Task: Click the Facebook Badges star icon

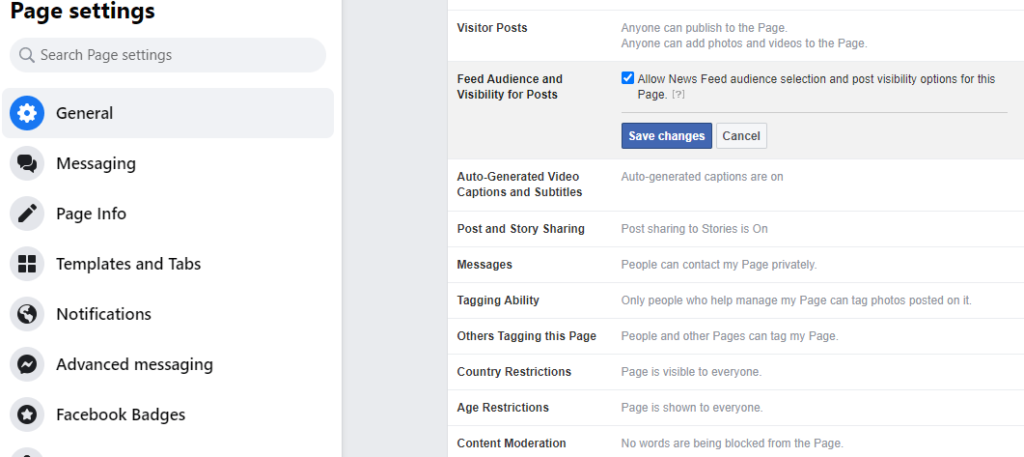Action: tap(27, 414)
